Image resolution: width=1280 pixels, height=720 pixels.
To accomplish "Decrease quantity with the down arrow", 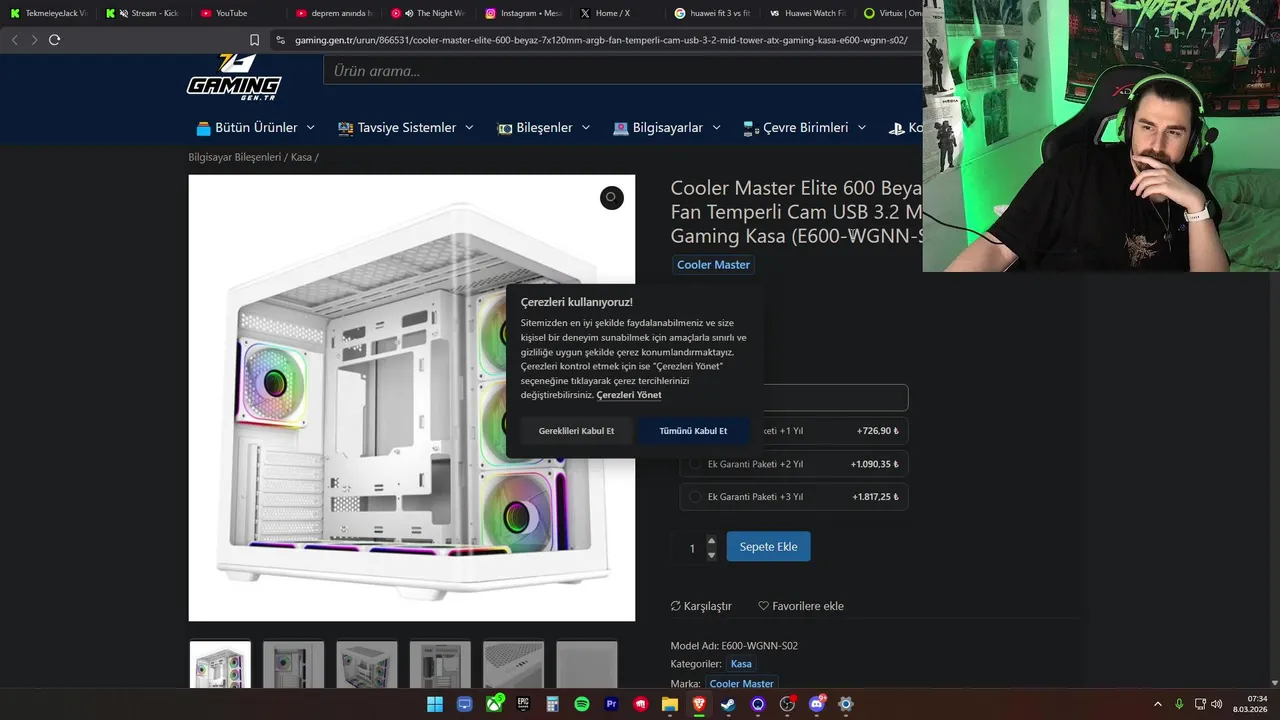I will tap(712, 555).
